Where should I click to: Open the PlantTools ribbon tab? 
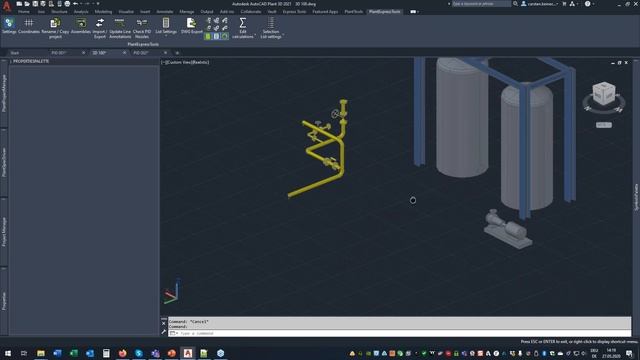[x=353, y=12]
